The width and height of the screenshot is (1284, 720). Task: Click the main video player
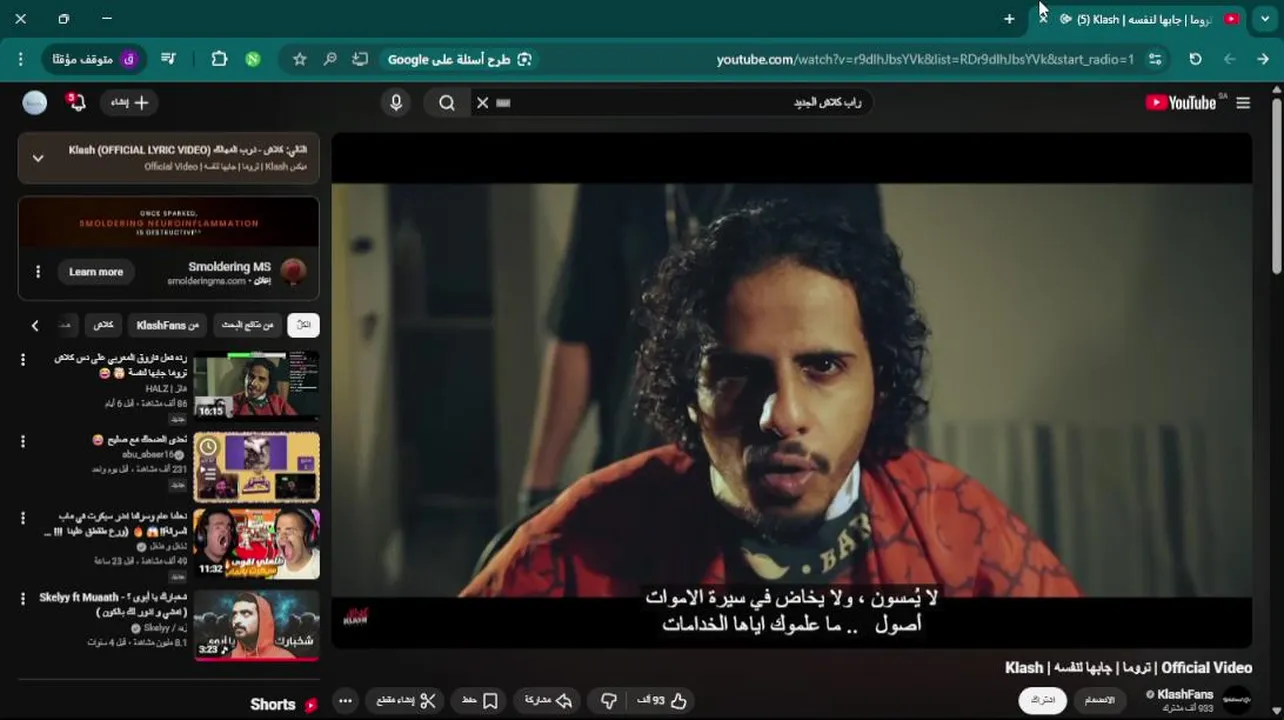coord(791,390)
